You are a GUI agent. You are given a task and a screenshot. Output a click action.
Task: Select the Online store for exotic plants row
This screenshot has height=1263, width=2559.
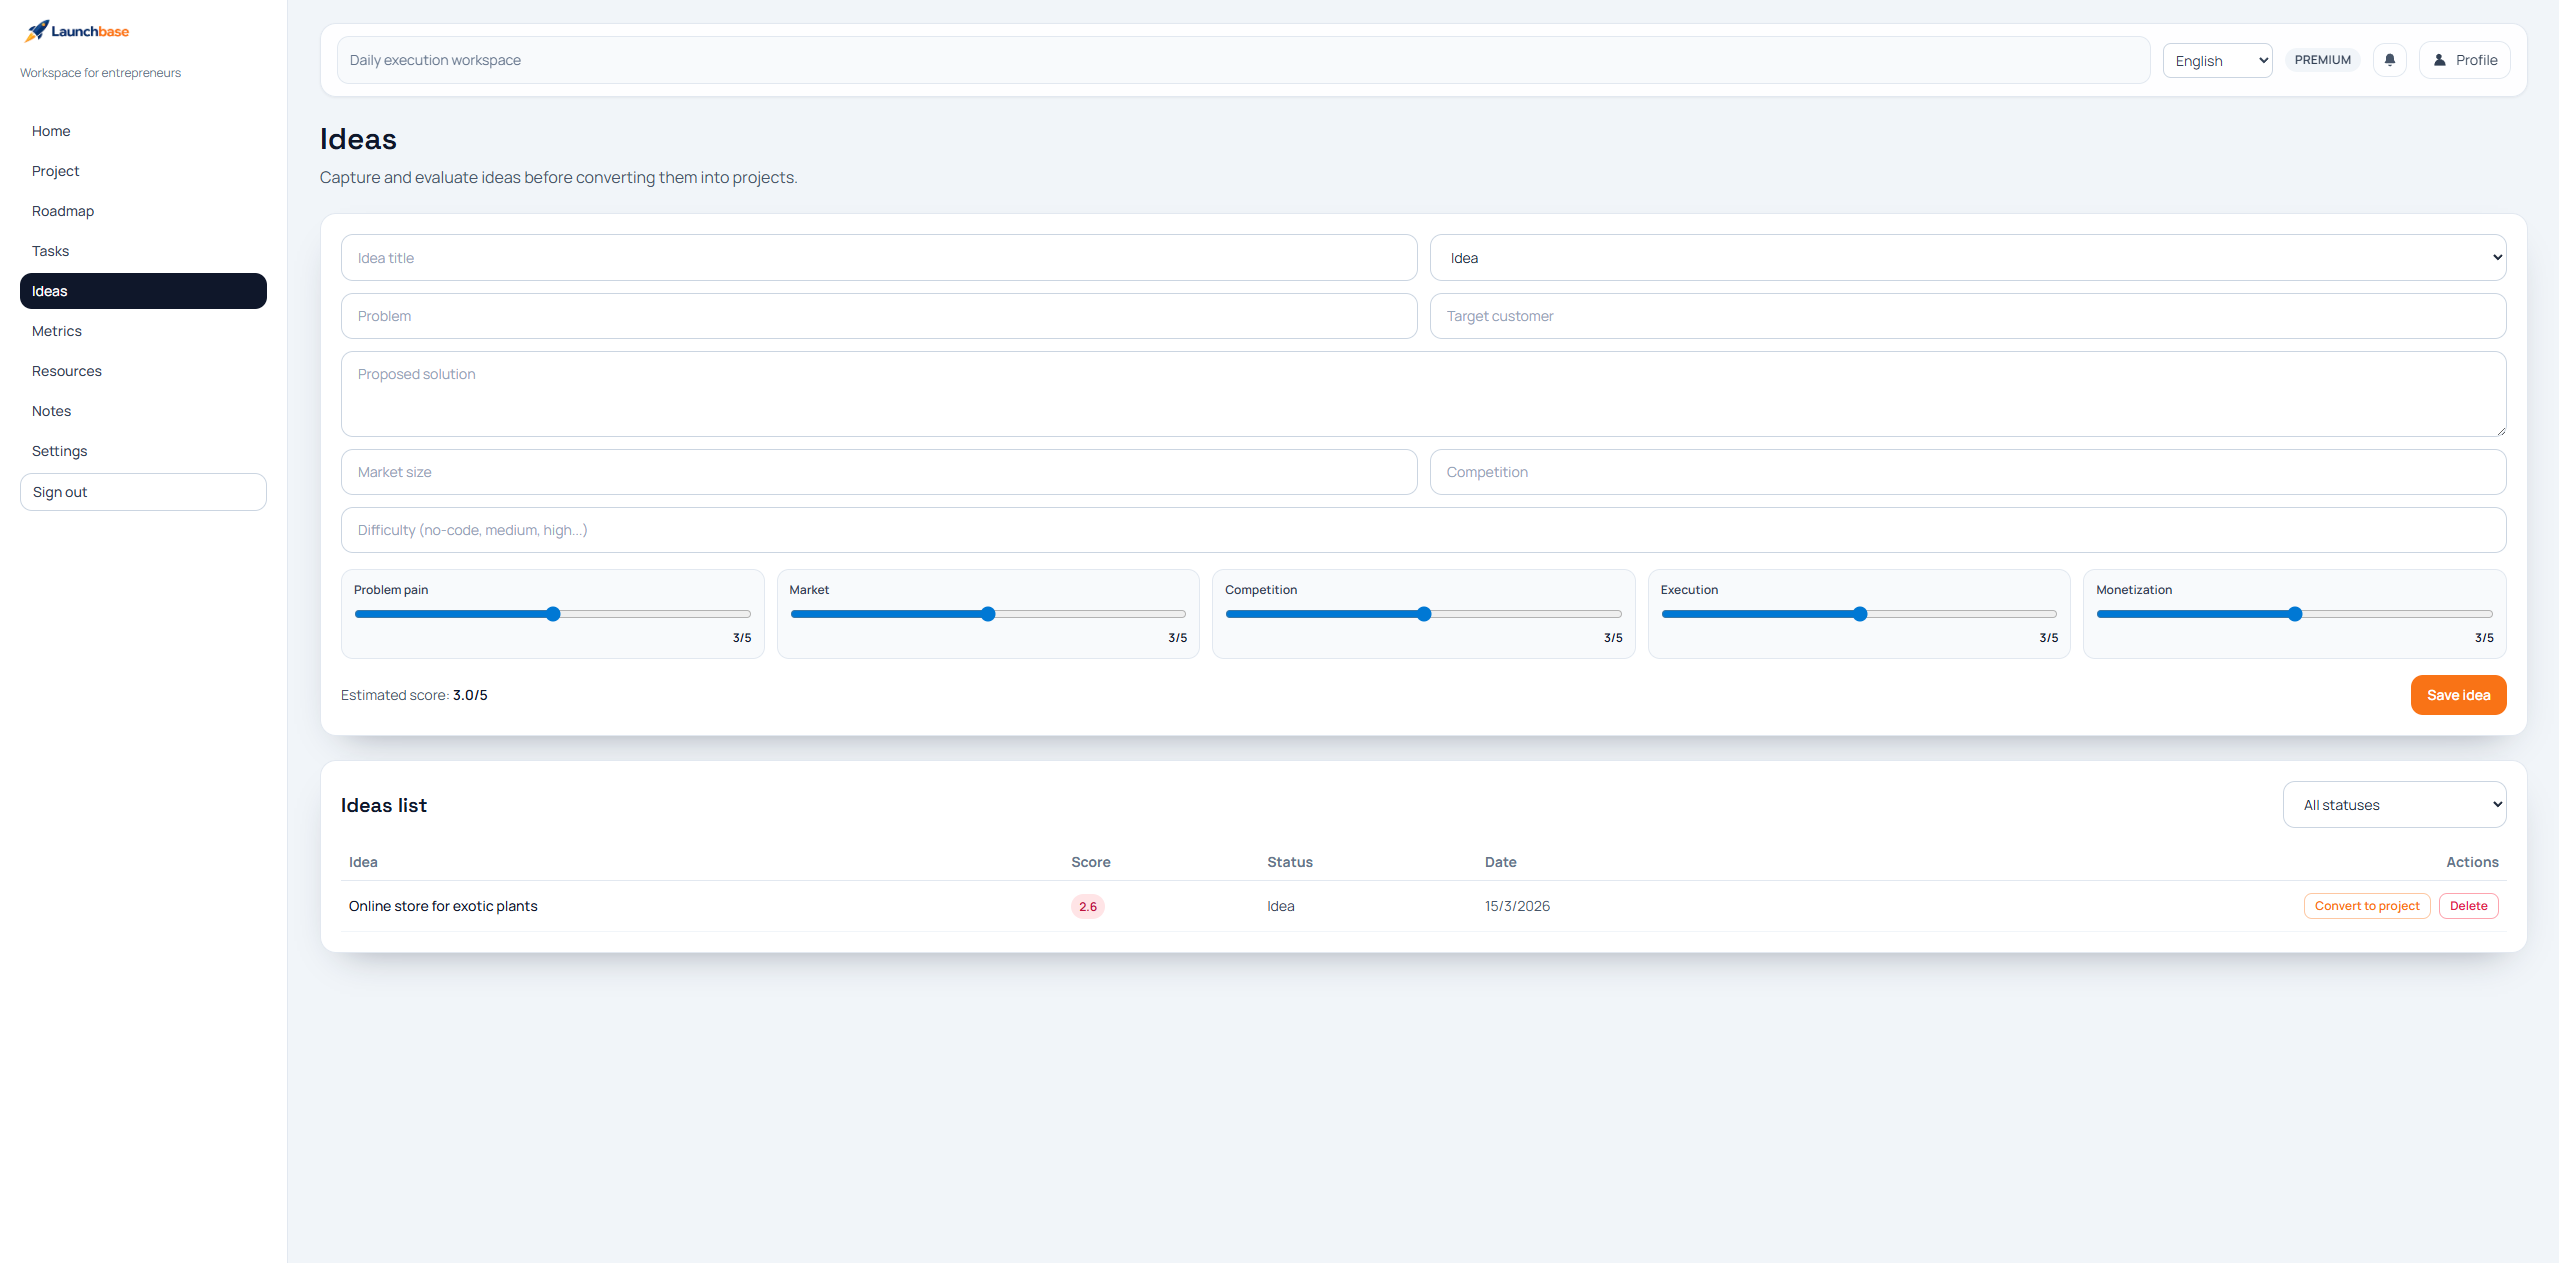point(443,905)
